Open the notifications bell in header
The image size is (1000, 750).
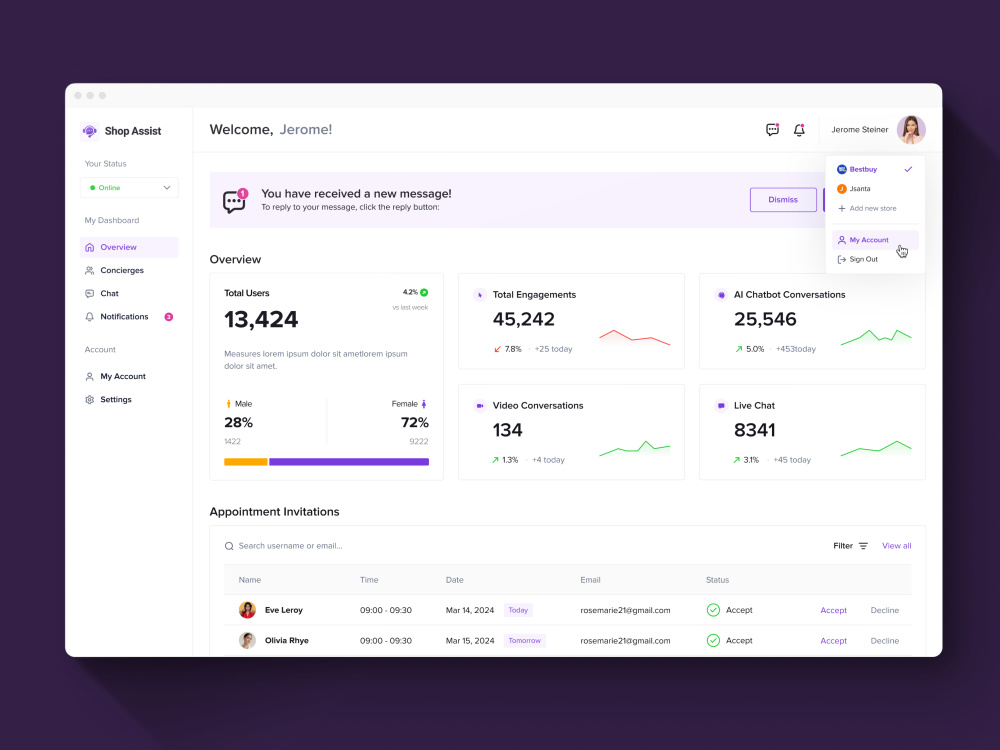pyautogui.click(x=799, y=129)
